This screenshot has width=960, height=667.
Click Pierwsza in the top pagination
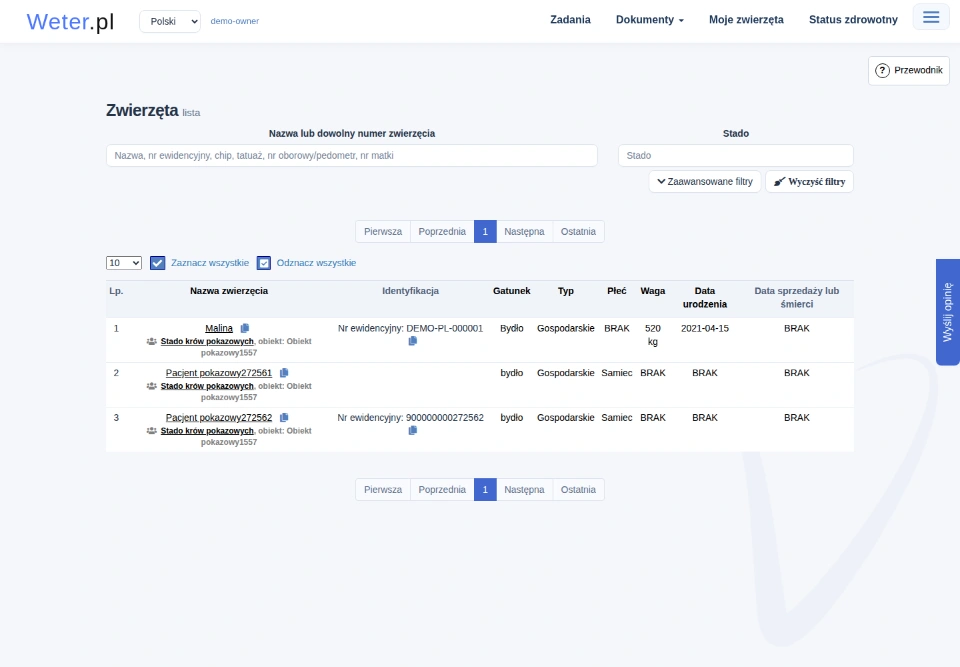383,232
